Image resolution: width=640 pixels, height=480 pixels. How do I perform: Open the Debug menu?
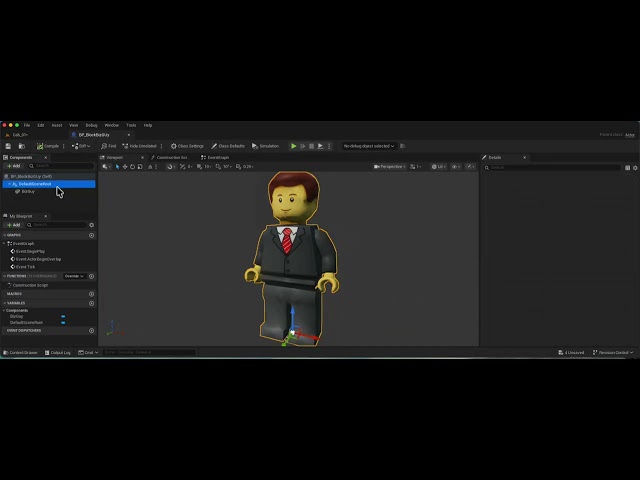point(91,125)
